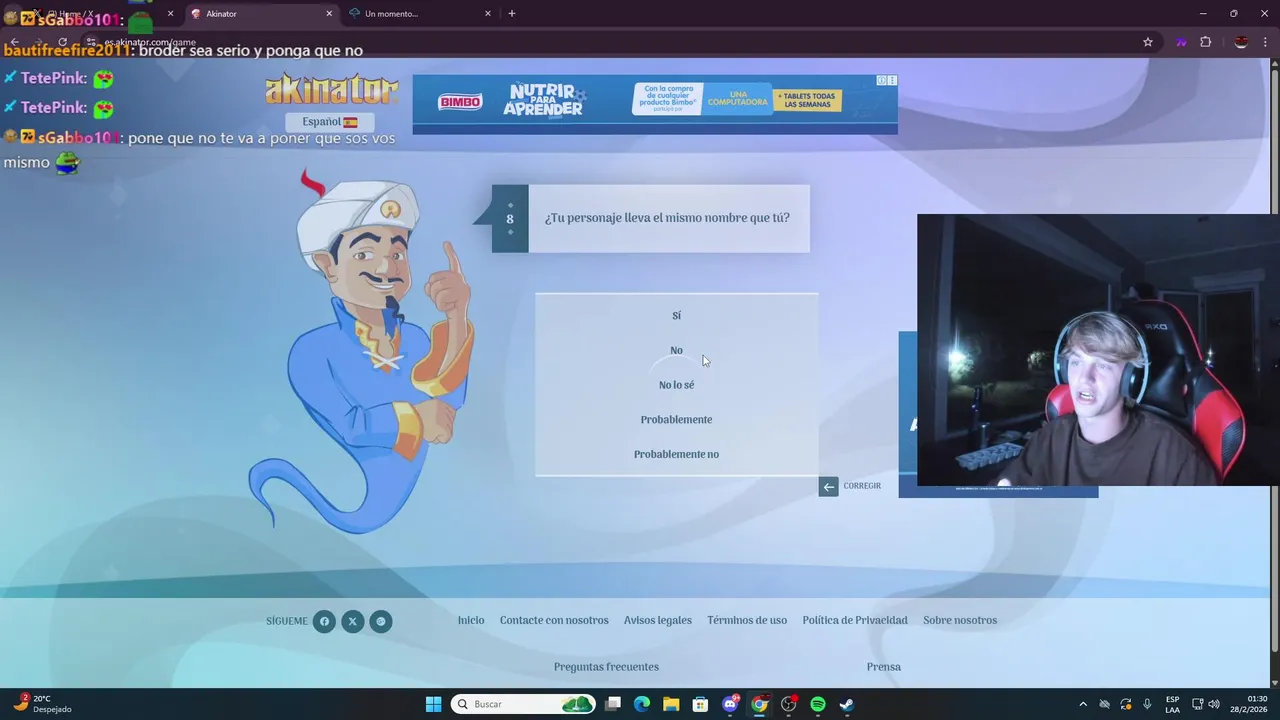Launch Microsoft Edge from taskbar
The image size is (1280, 720).
pos(642,705)
